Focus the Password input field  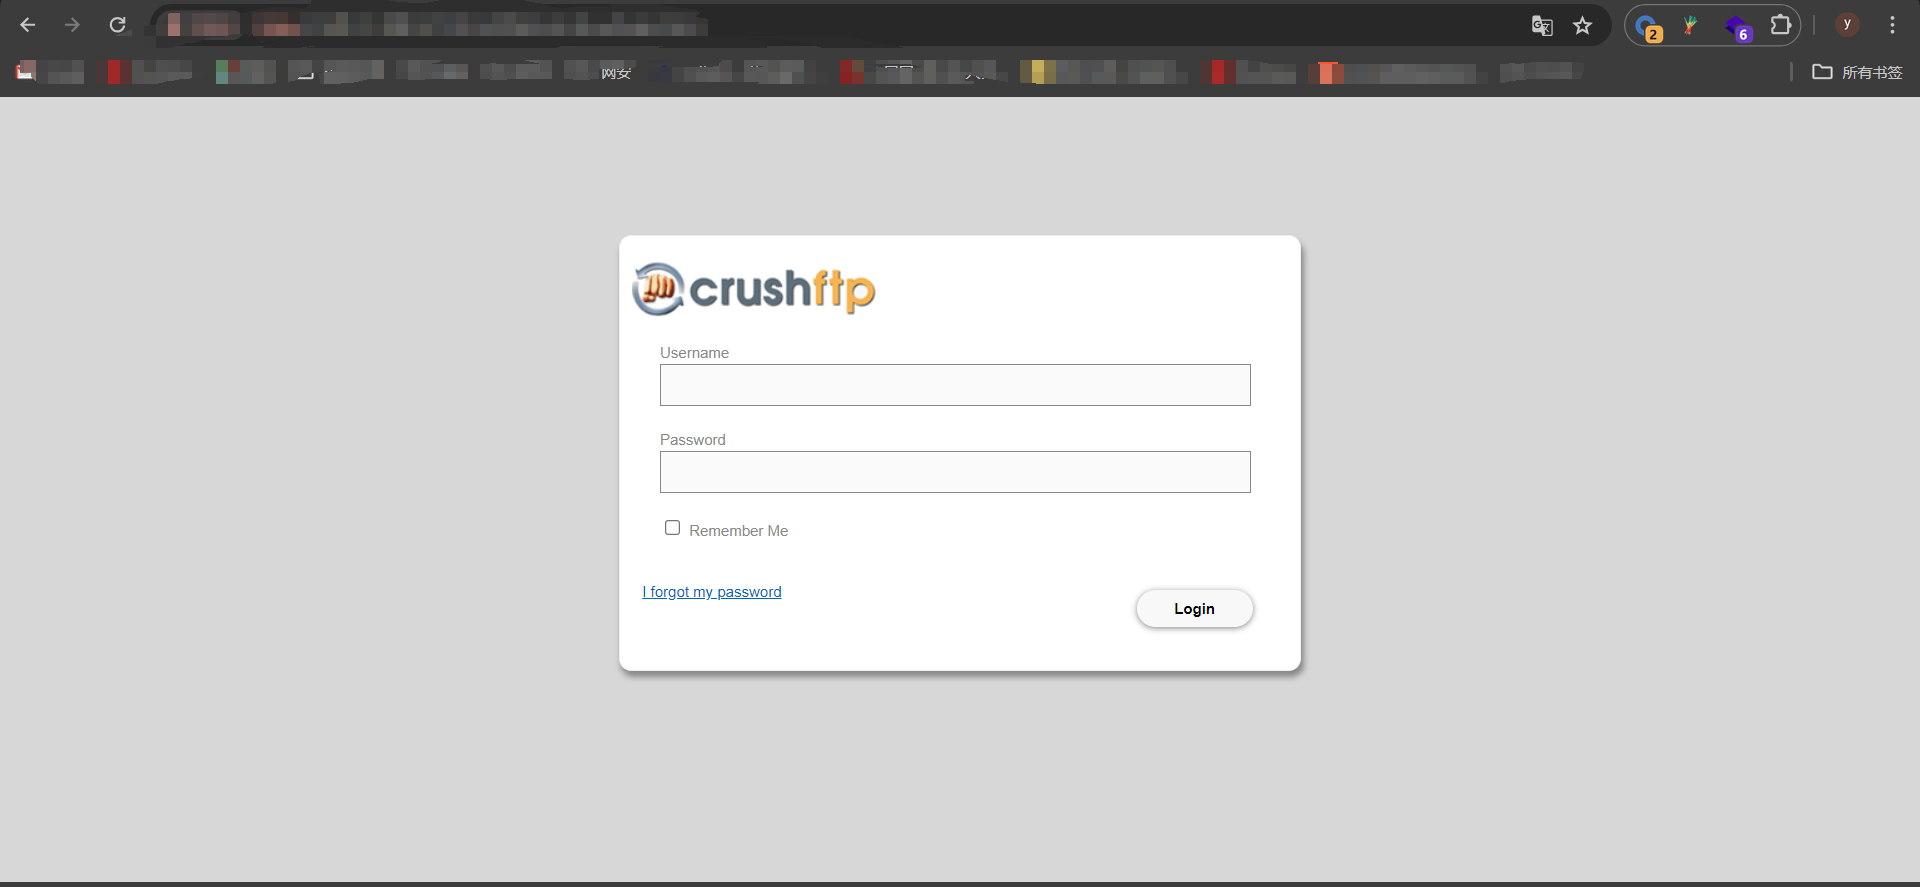click(x=955, y=472)
